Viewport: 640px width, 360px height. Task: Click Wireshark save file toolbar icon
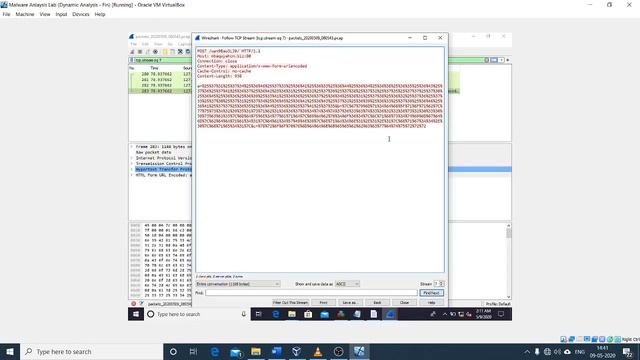point(172,52)
